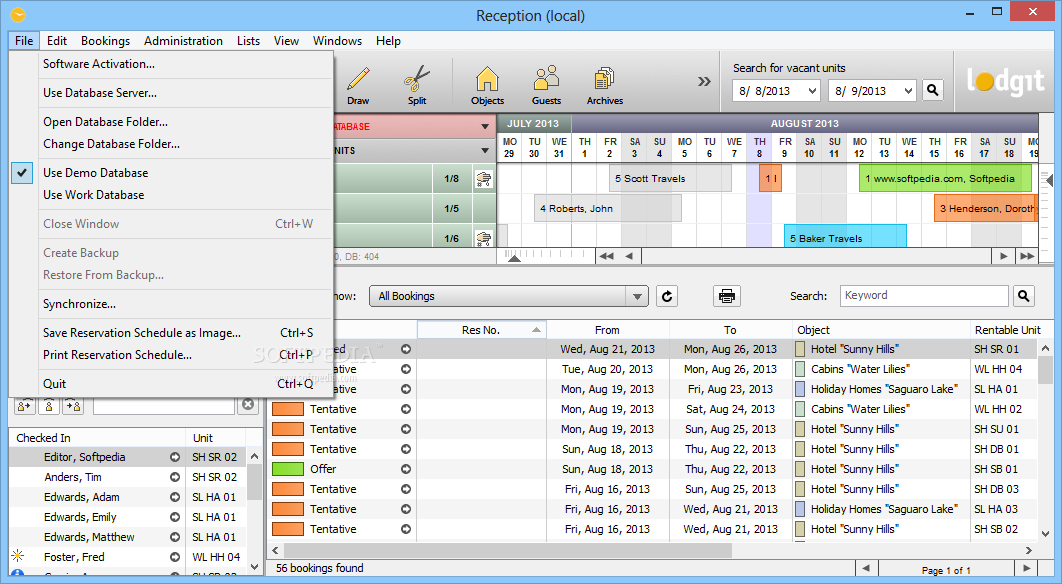Select the Scott Travels booking bar
1062x584 pixels.
[x=671, y=179]
